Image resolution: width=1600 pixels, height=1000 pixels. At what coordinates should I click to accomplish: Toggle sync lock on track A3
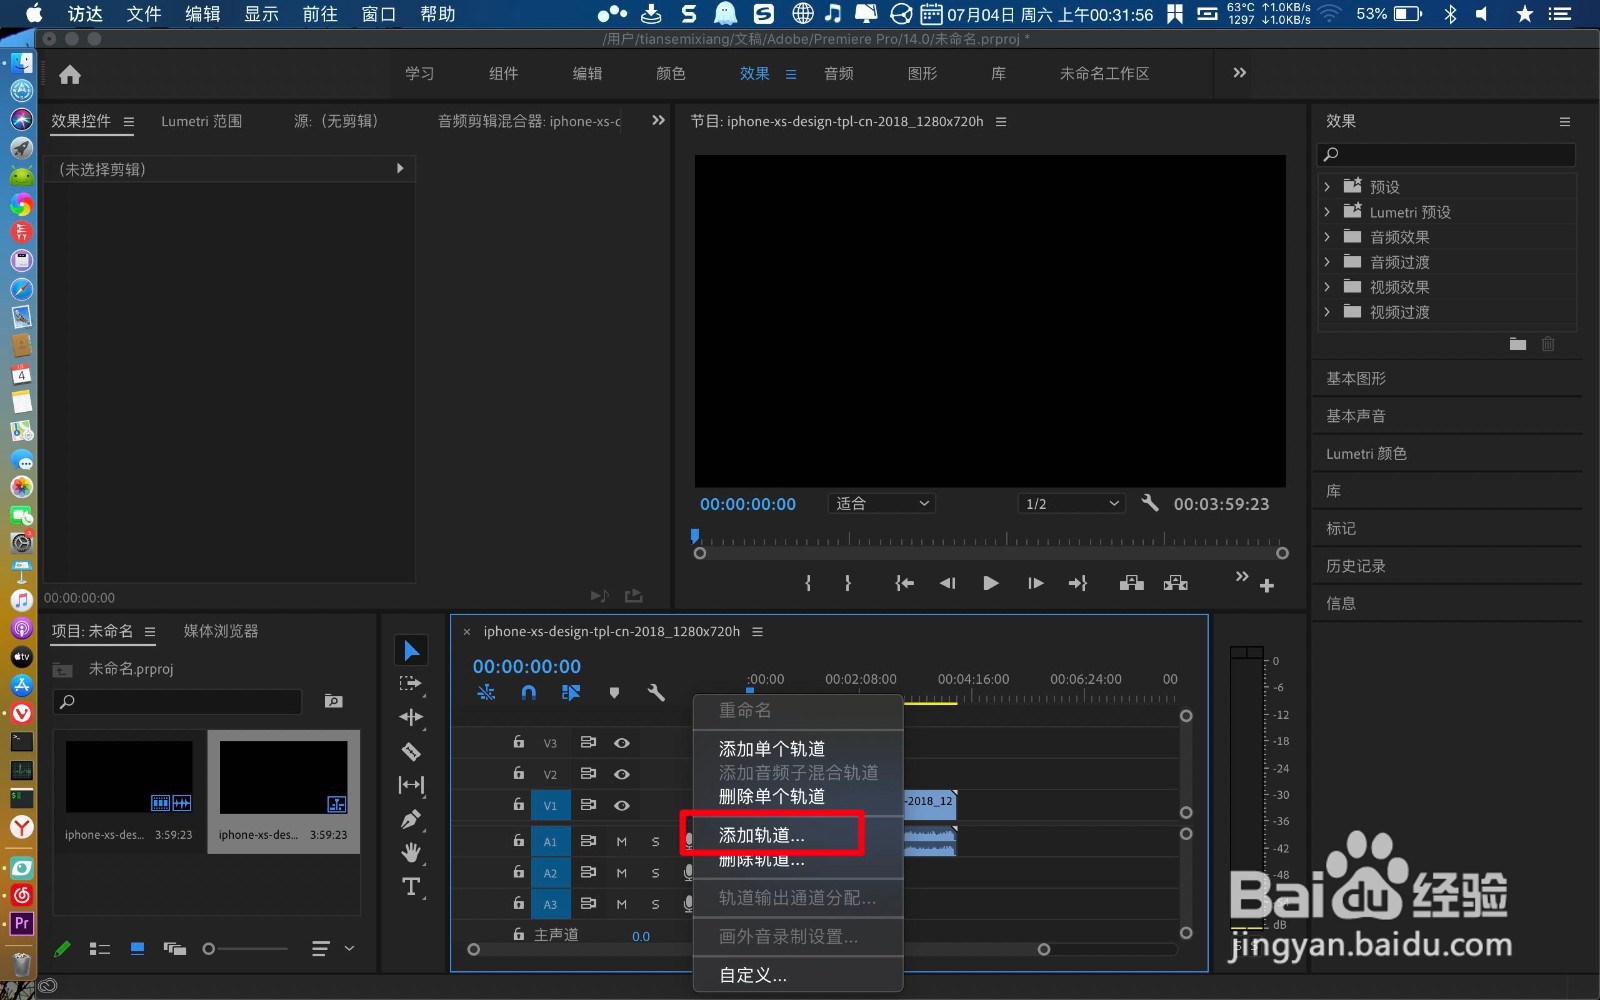tap(588, 903)
